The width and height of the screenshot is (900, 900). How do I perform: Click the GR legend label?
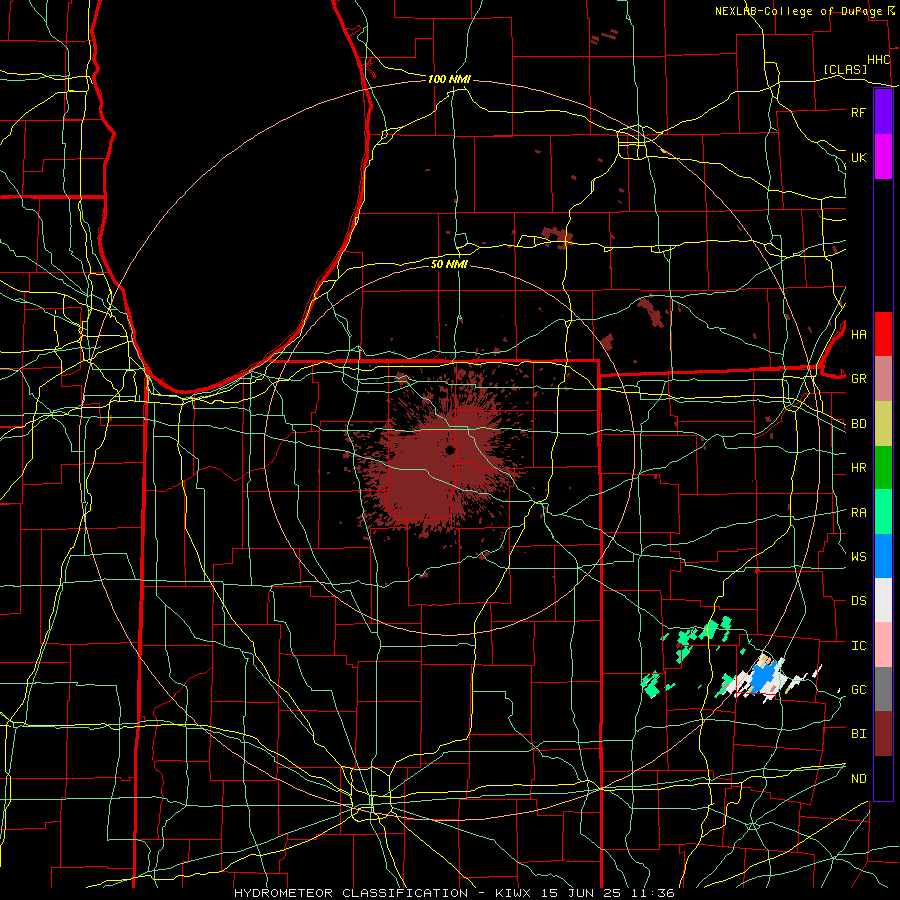858,379
